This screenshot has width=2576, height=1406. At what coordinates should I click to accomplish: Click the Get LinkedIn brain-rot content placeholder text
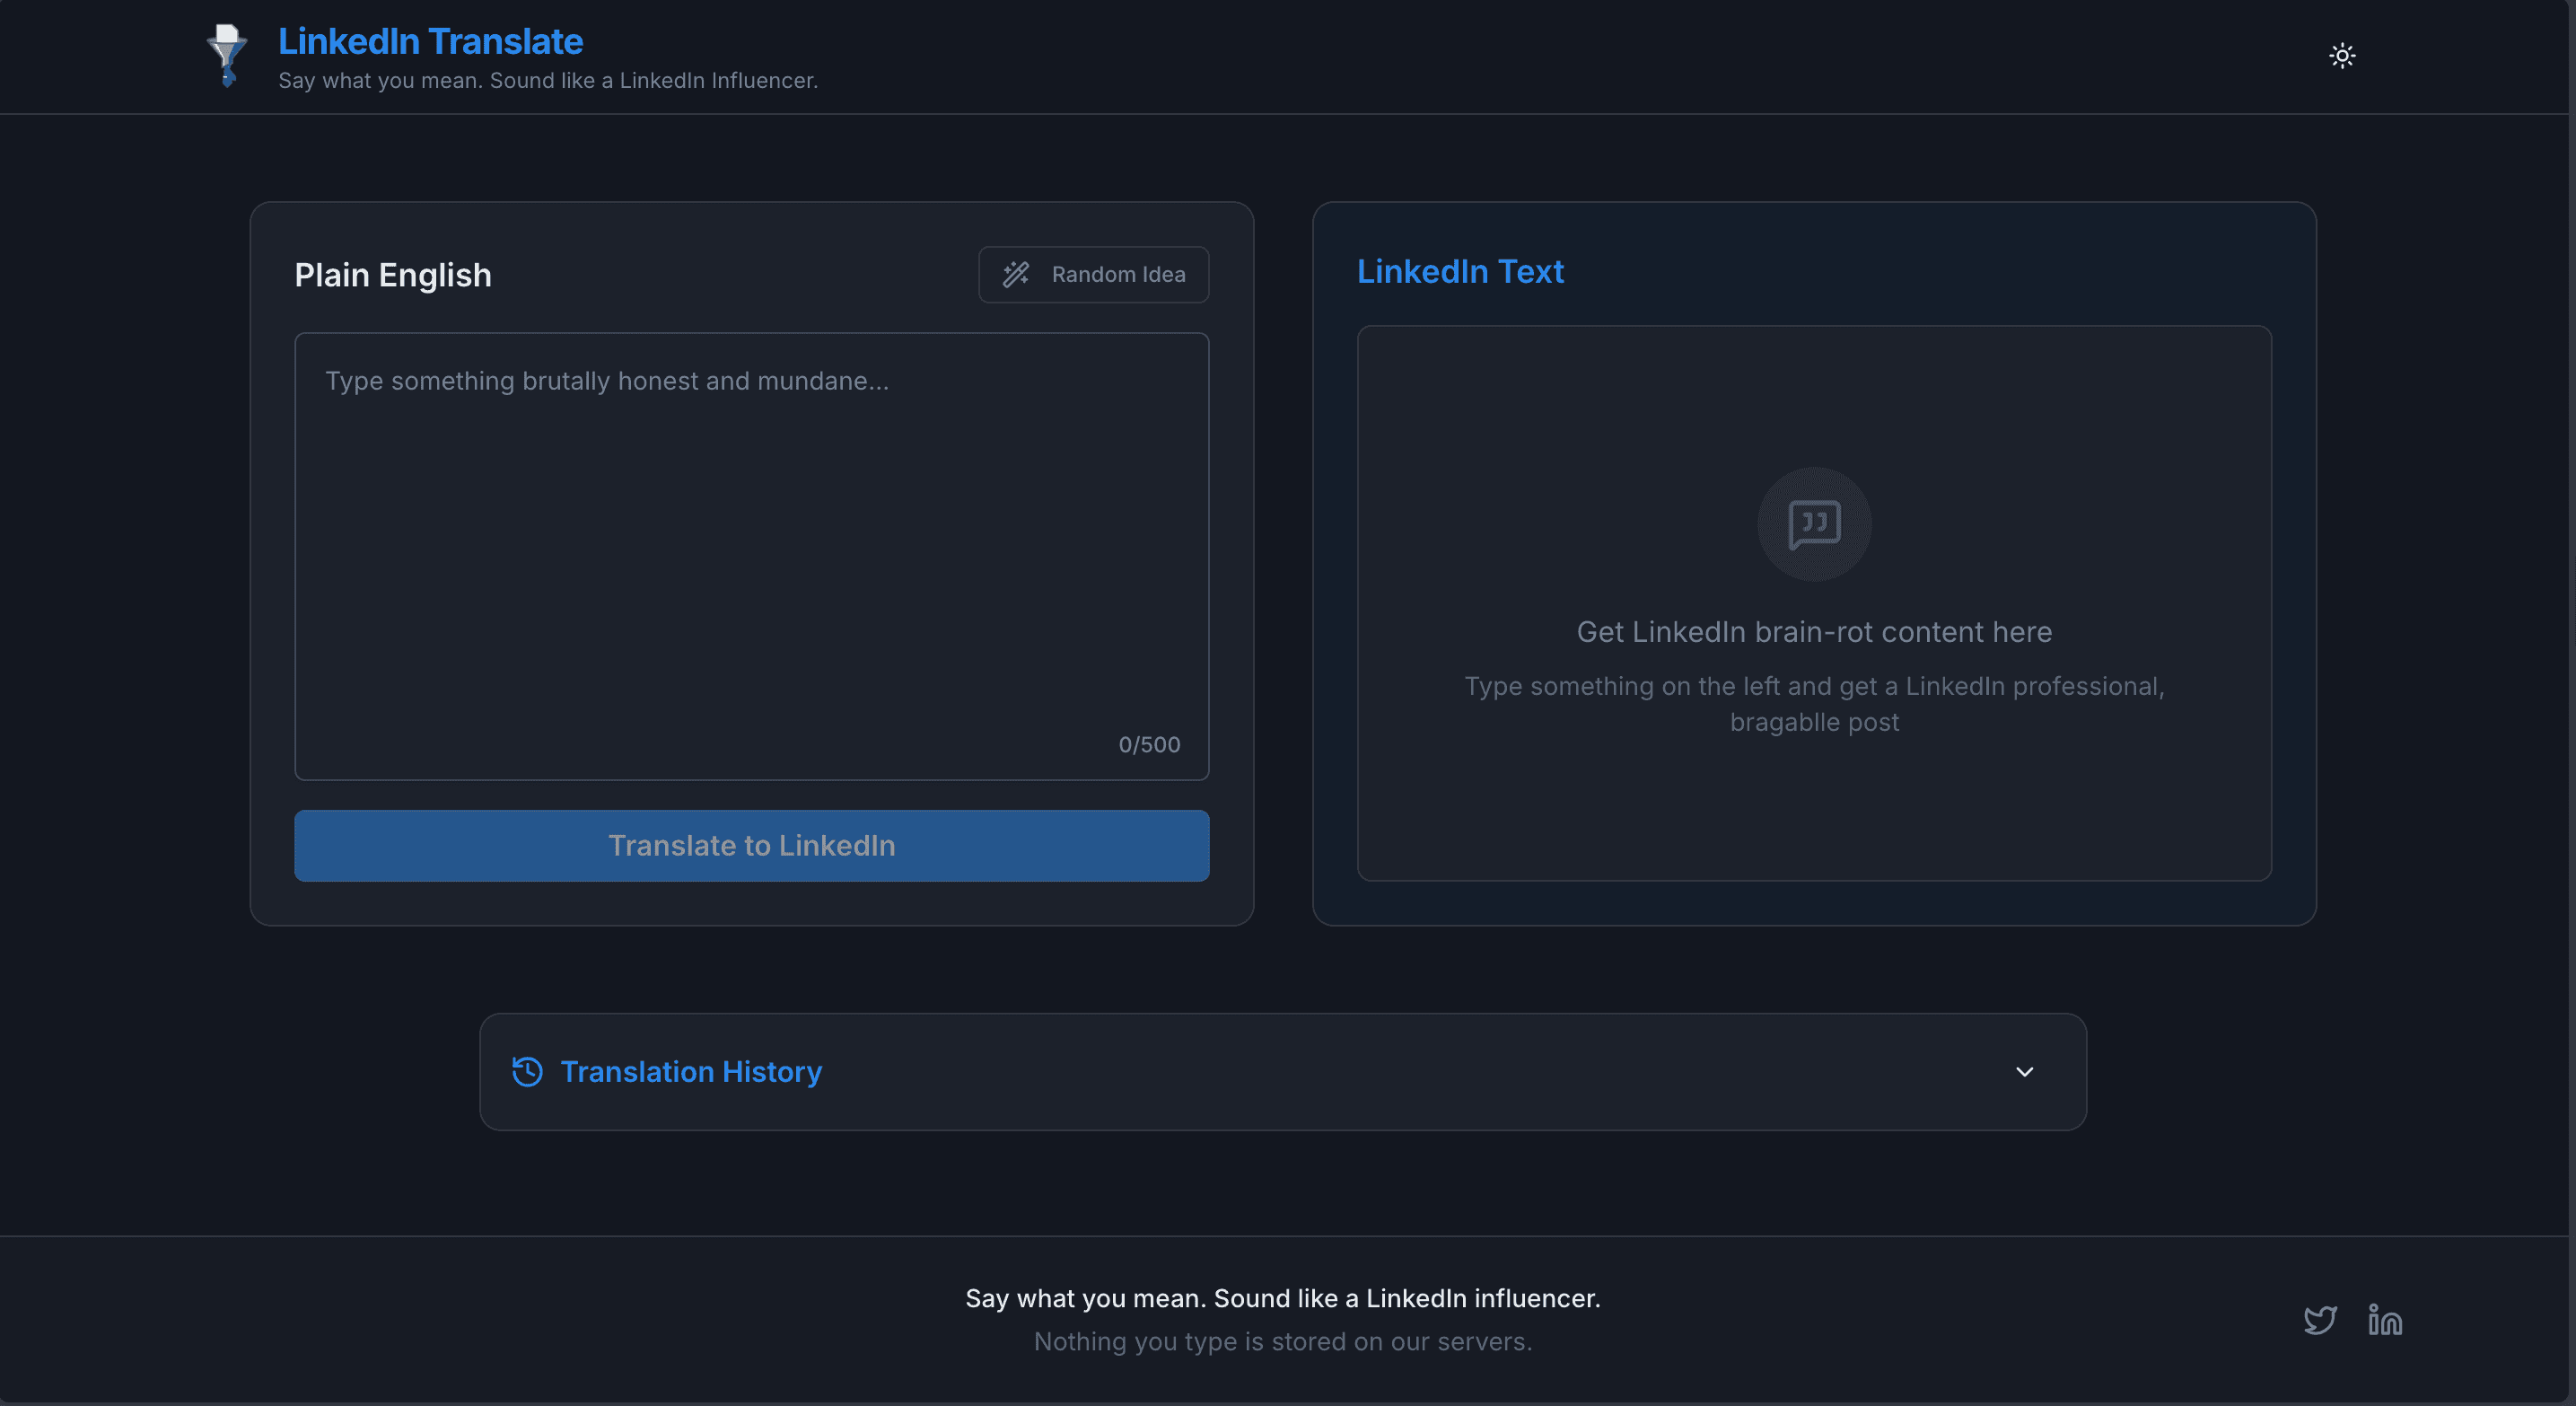(x=1813, y=632)
